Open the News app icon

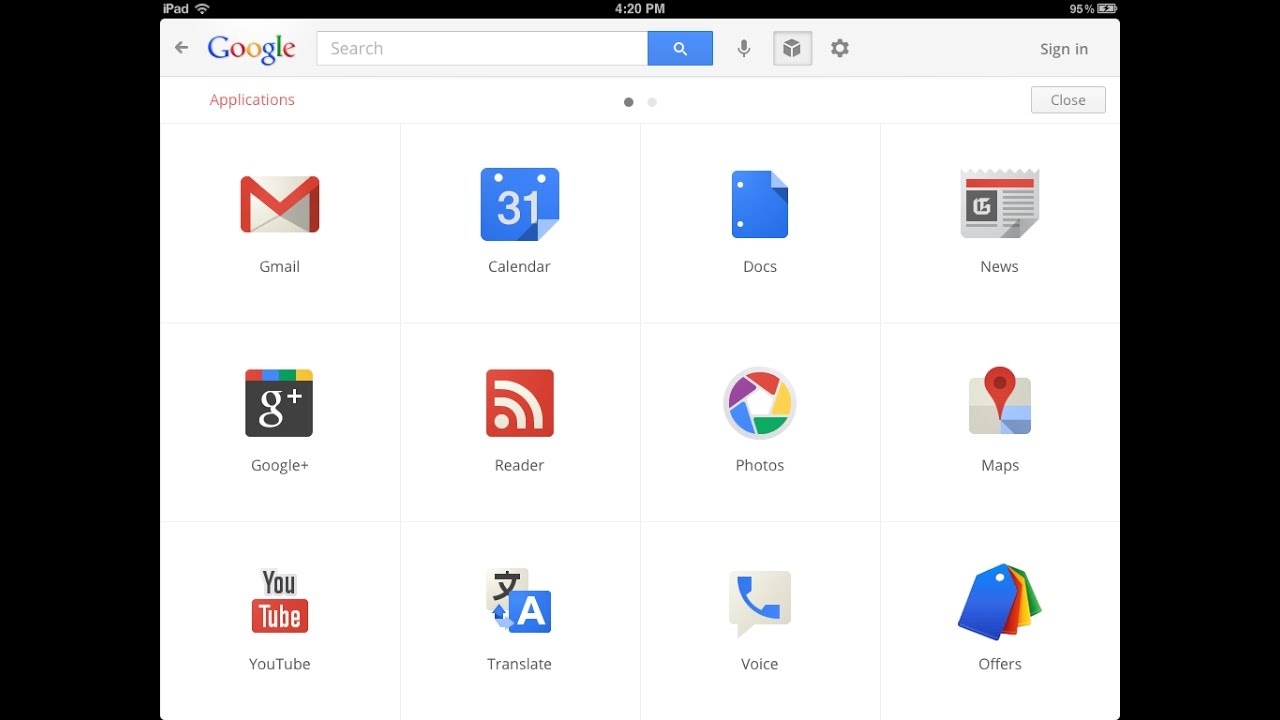1000,203
